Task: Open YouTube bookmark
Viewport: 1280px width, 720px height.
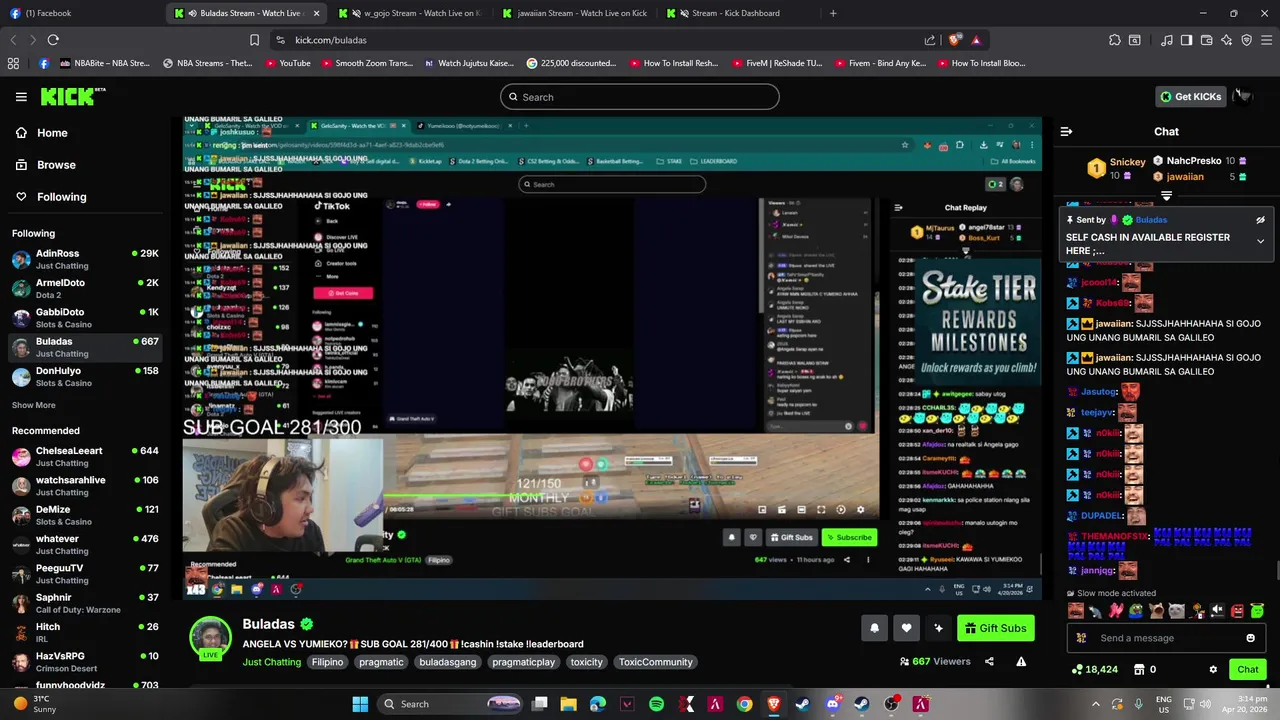Action: tap(288, 63)
